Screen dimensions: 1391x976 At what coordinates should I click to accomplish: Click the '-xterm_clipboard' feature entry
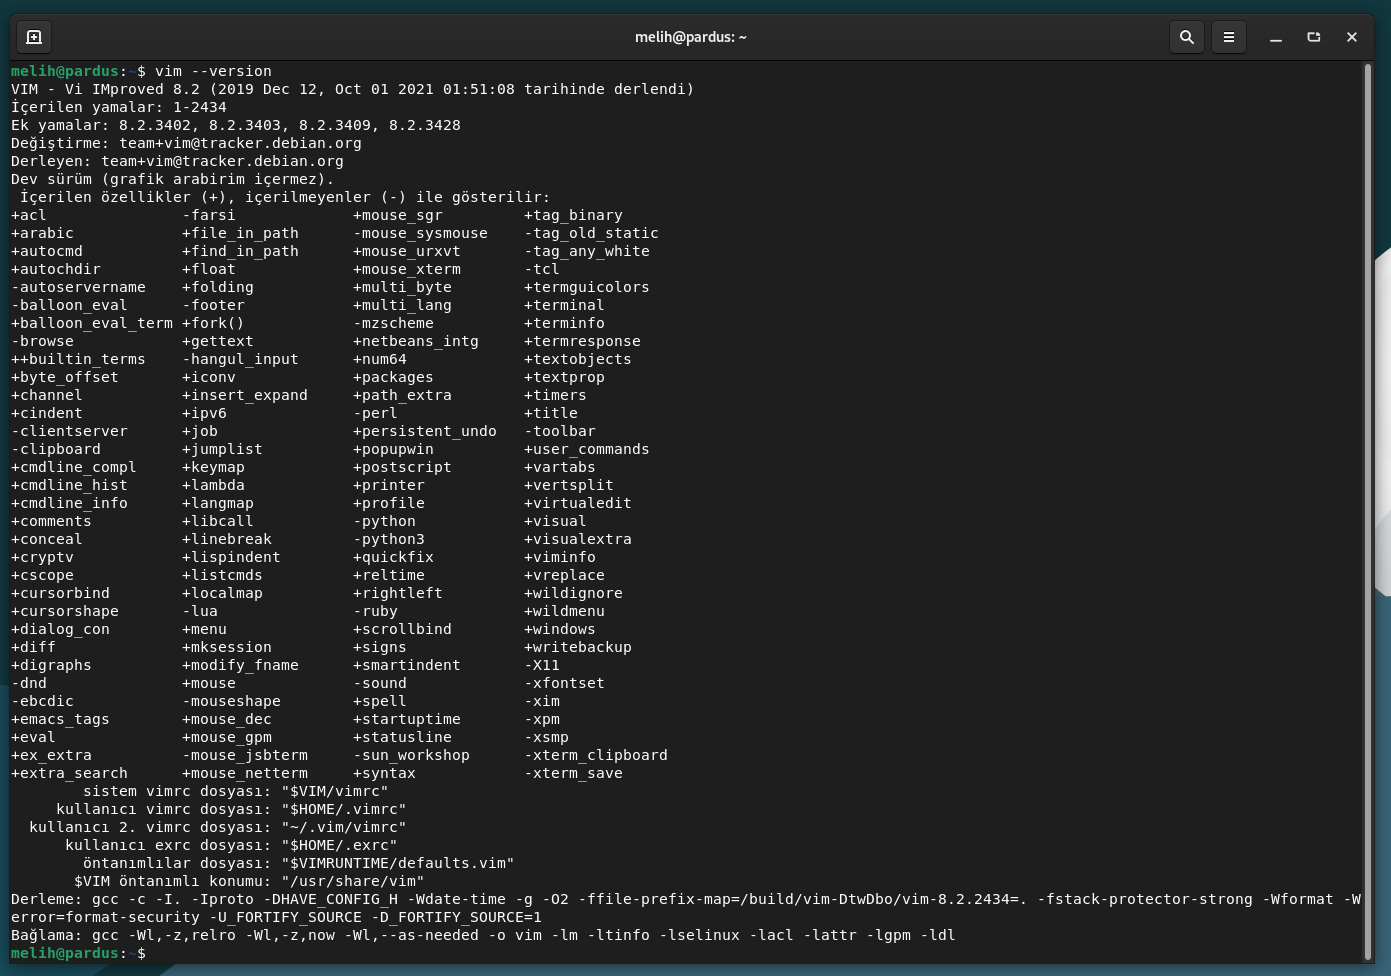(596, 755)
